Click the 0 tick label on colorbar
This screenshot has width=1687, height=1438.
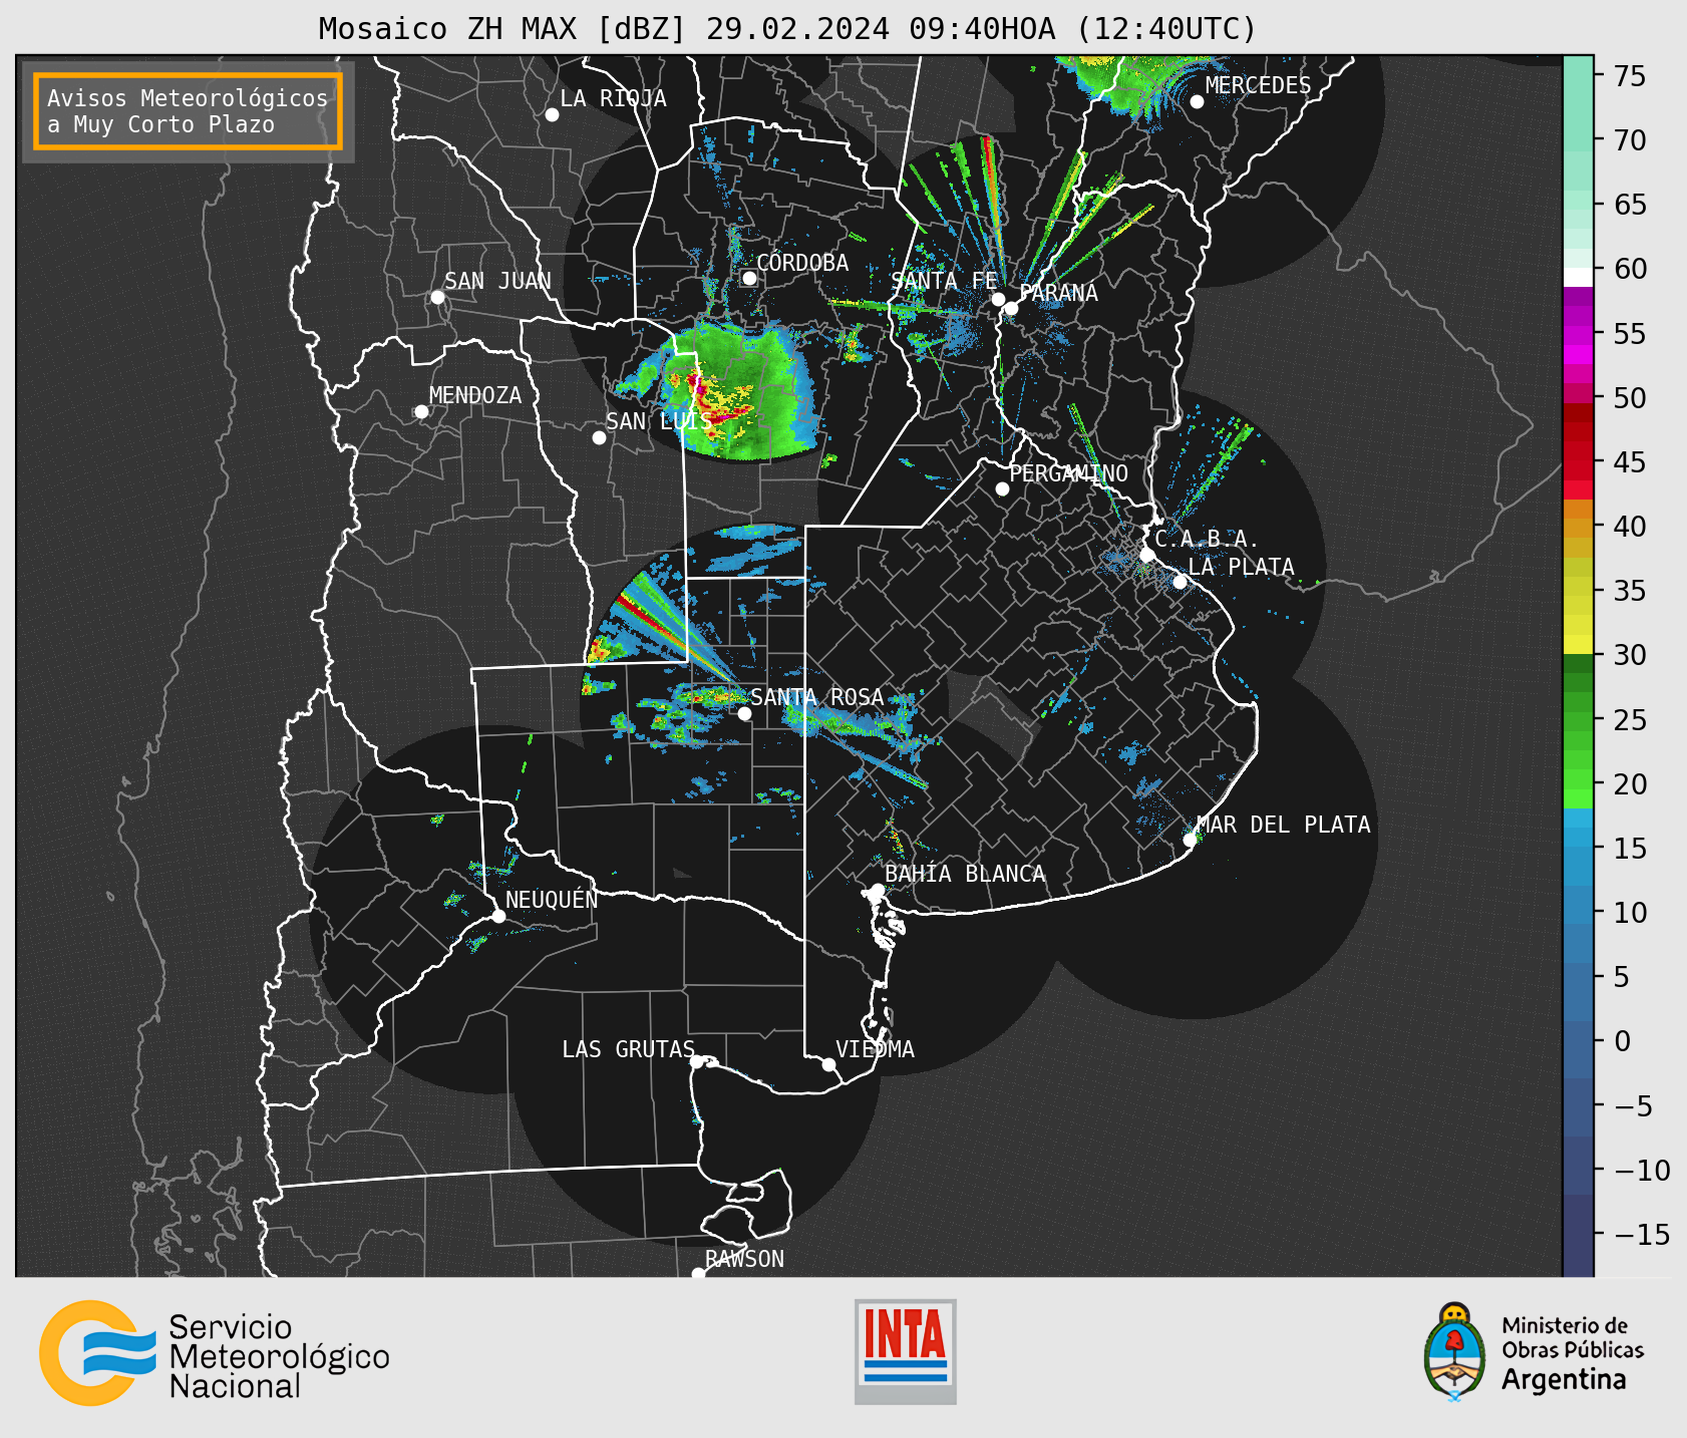(x=1622, y=1041)
